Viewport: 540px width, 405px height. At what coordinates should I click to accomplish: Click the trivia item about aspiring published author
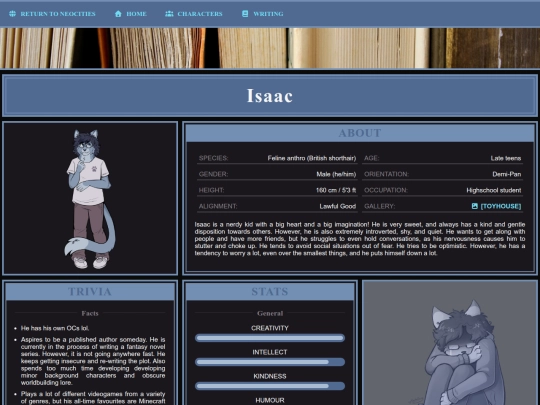(93, 361)
